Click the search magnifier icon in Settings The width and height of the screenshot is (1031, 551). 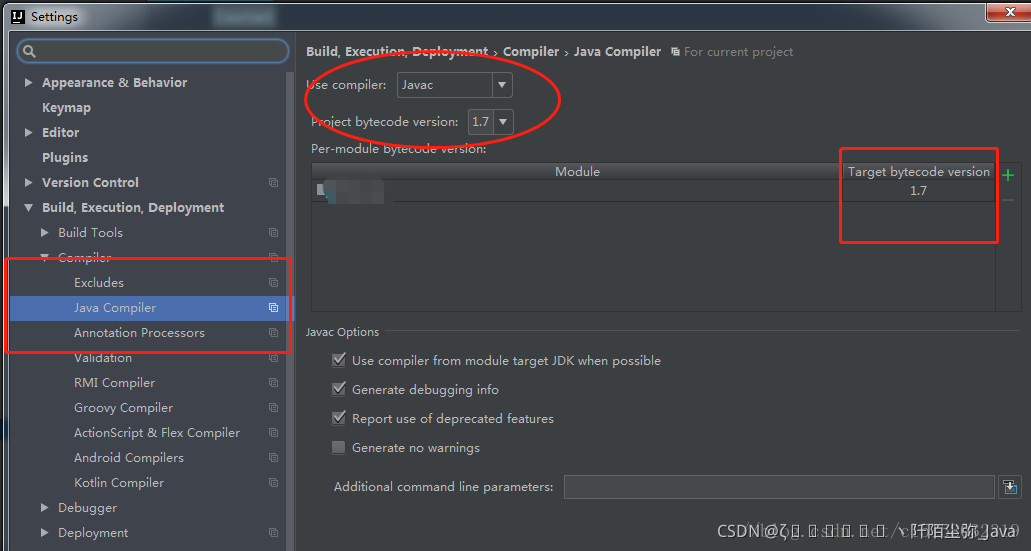[29, 51]
